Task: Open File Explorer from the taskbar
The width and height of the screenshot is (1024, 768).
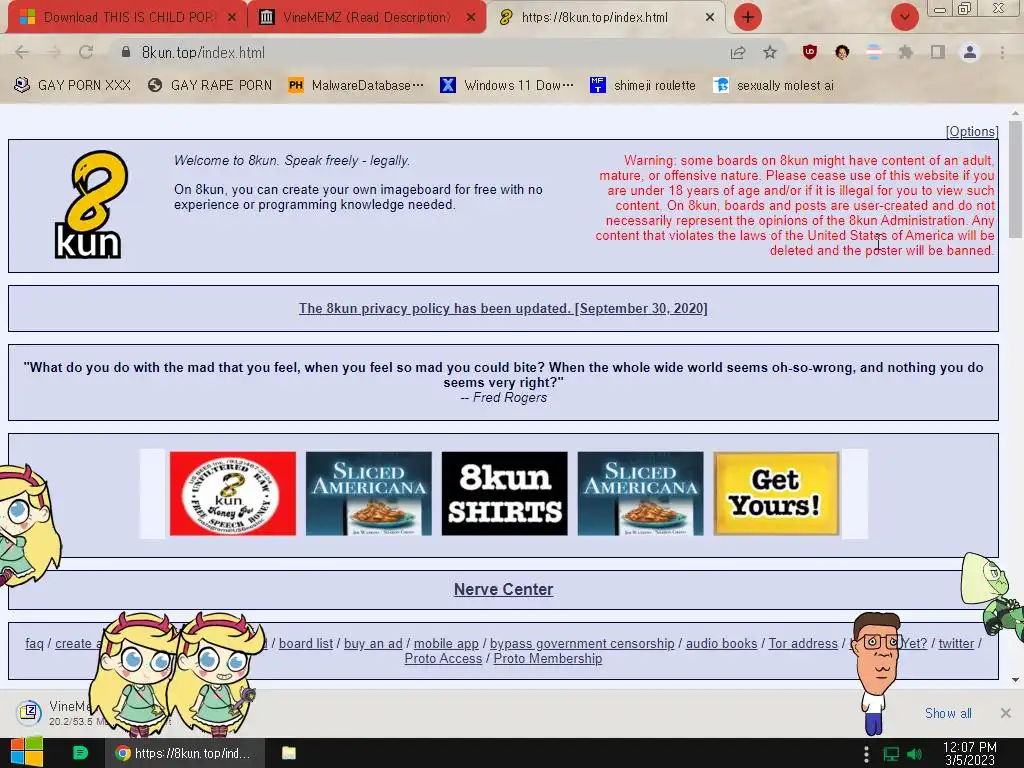Action: [289, 753]
